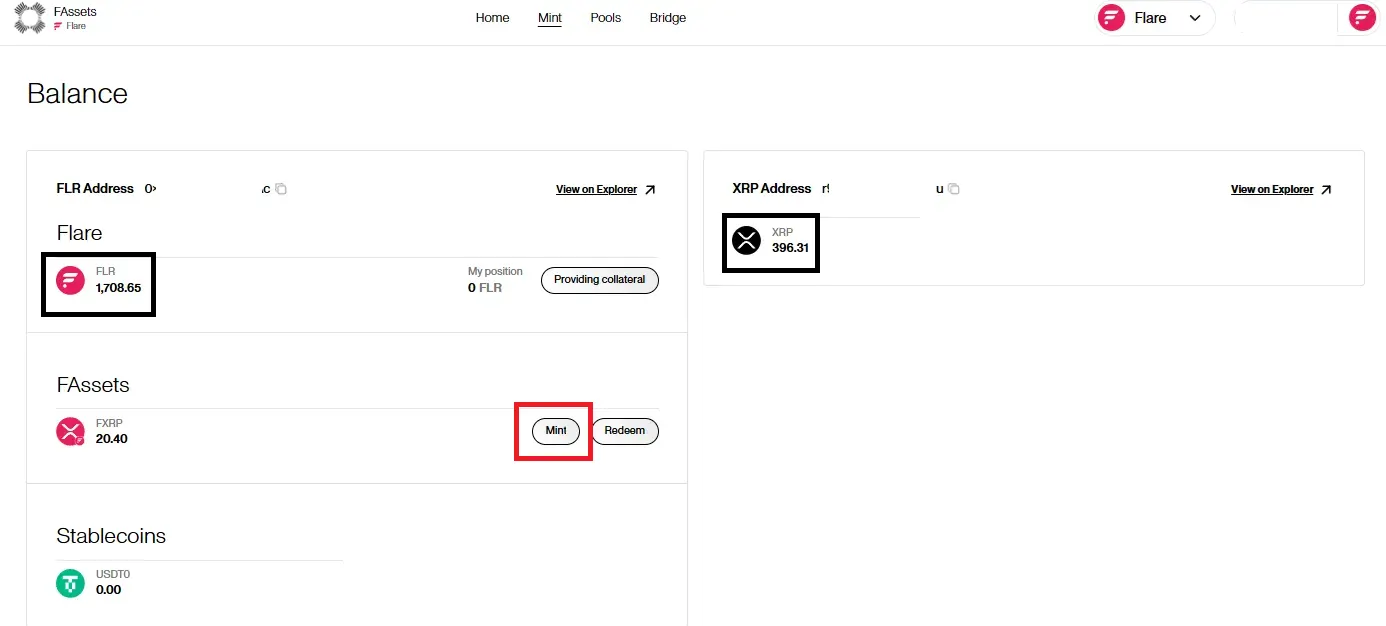1386x626 pixels.
Task: Copy the FLR address
Action: pos(281,189)
